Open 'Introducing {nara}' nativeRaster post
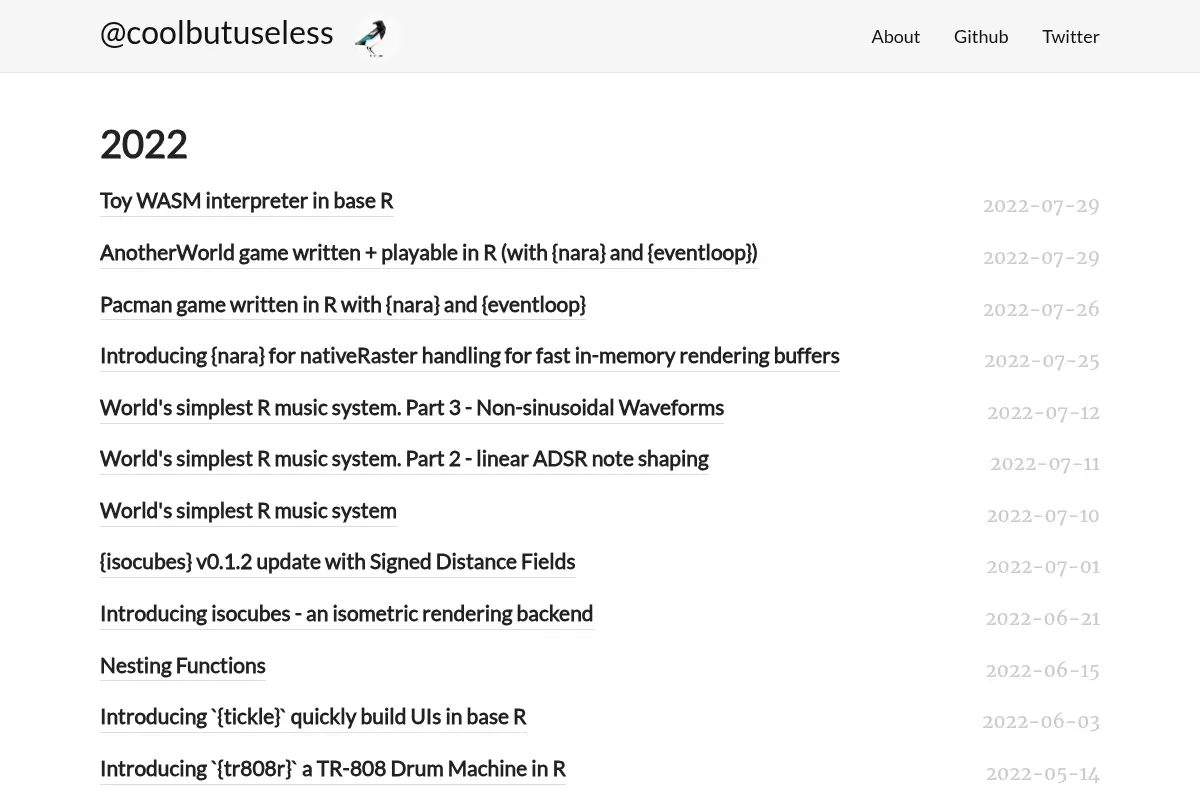Image resolution: width=1200 pixels, height=800 pixels. tap(470, 356)
